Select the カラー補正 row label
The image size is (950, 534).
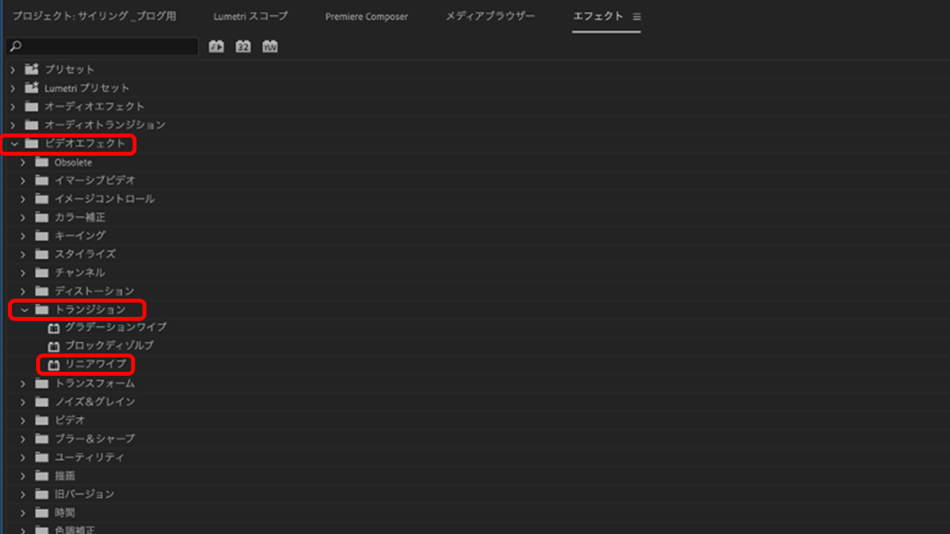(80, 217)
